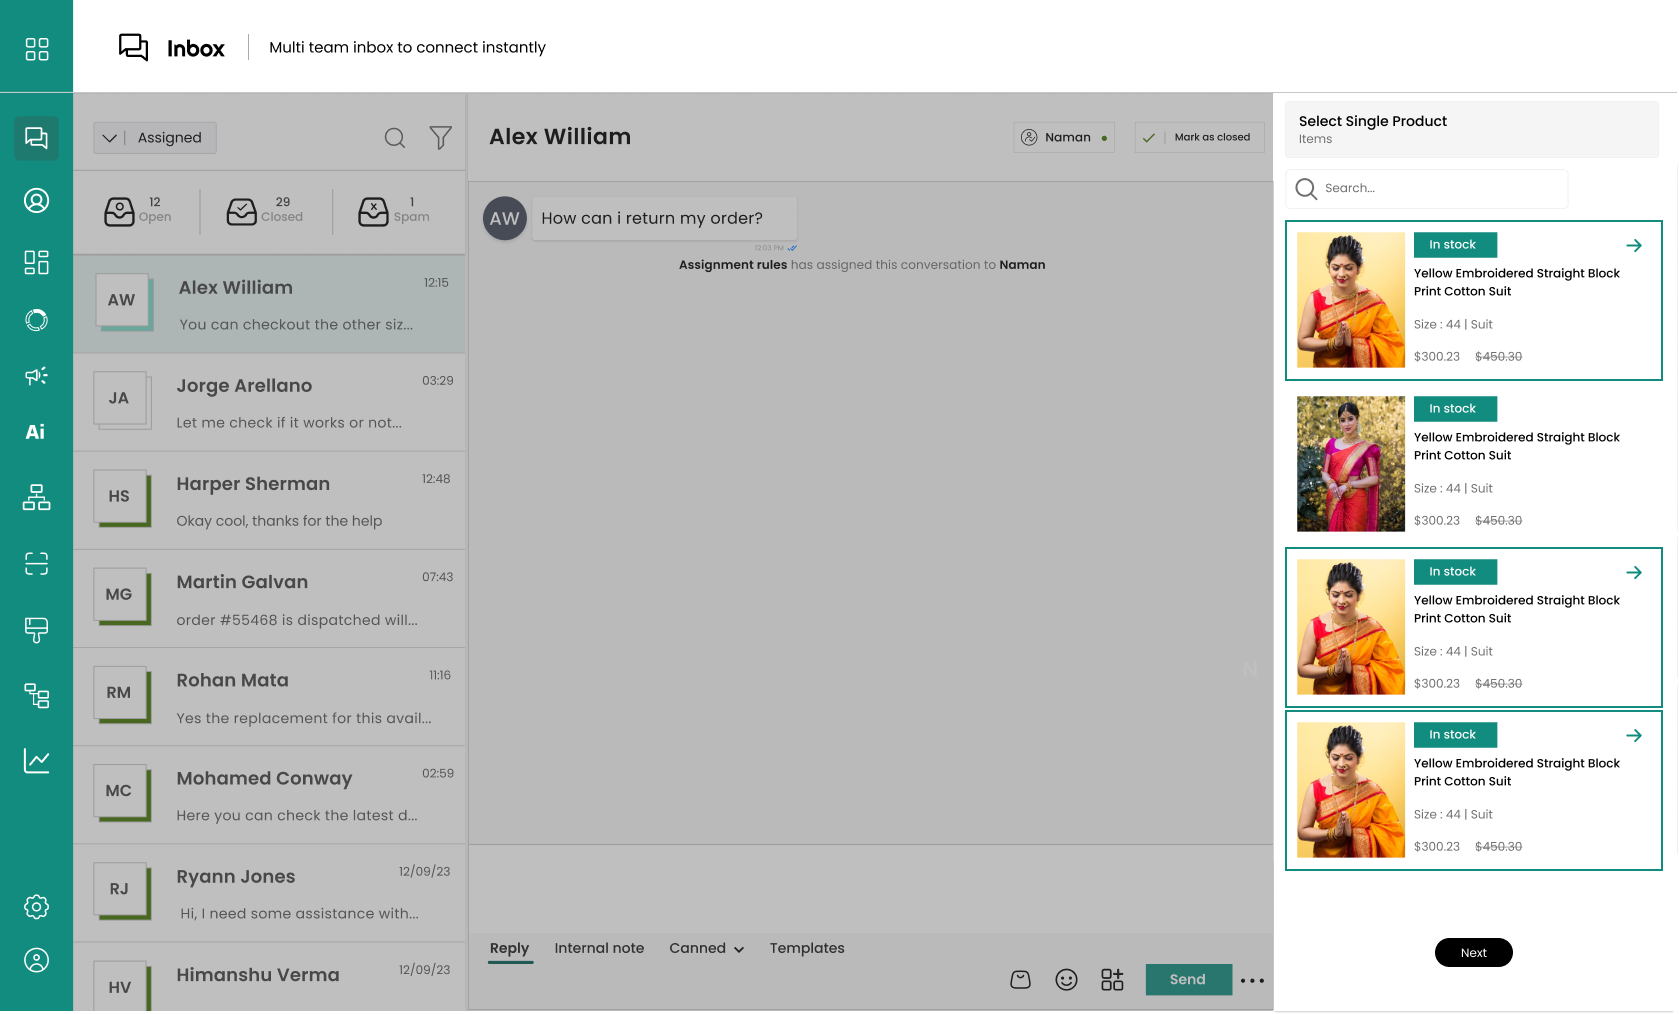Open the filter funnel icon
The image size is (1679, 1014).
[440, 138]
